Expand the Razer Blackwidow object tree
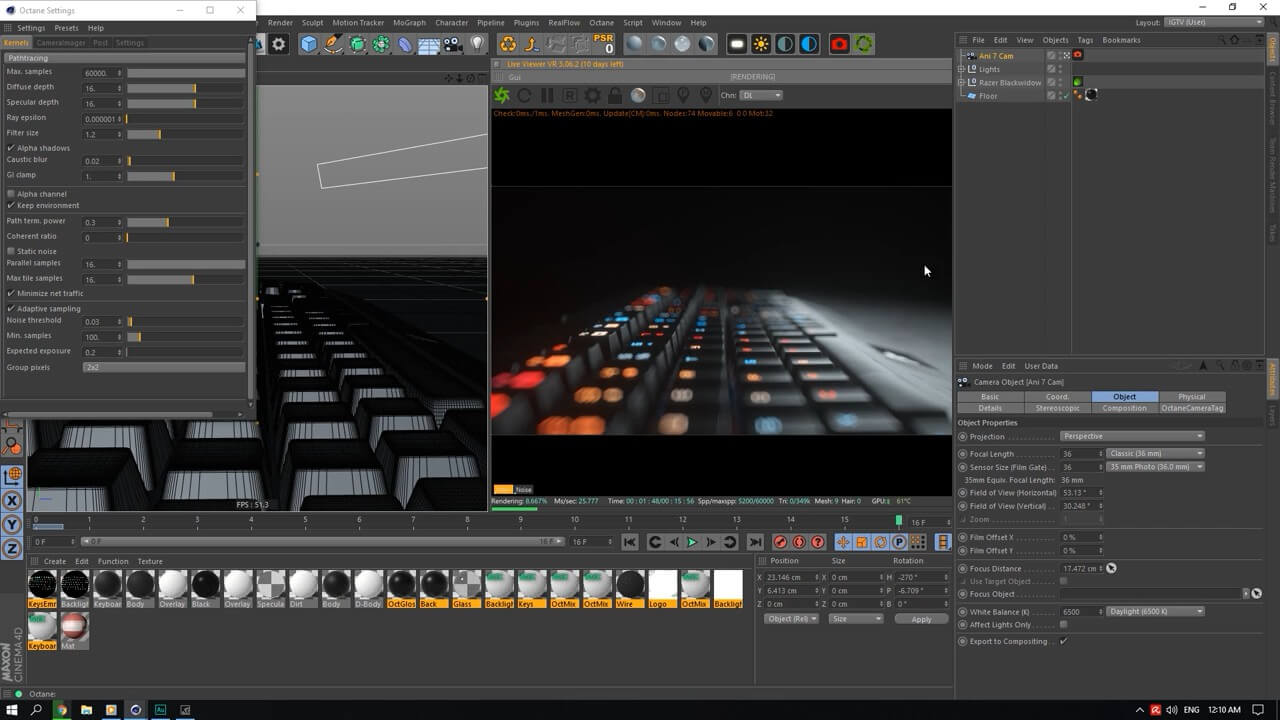The height and width of the screenshot is (720, 1280). (961, 83)
